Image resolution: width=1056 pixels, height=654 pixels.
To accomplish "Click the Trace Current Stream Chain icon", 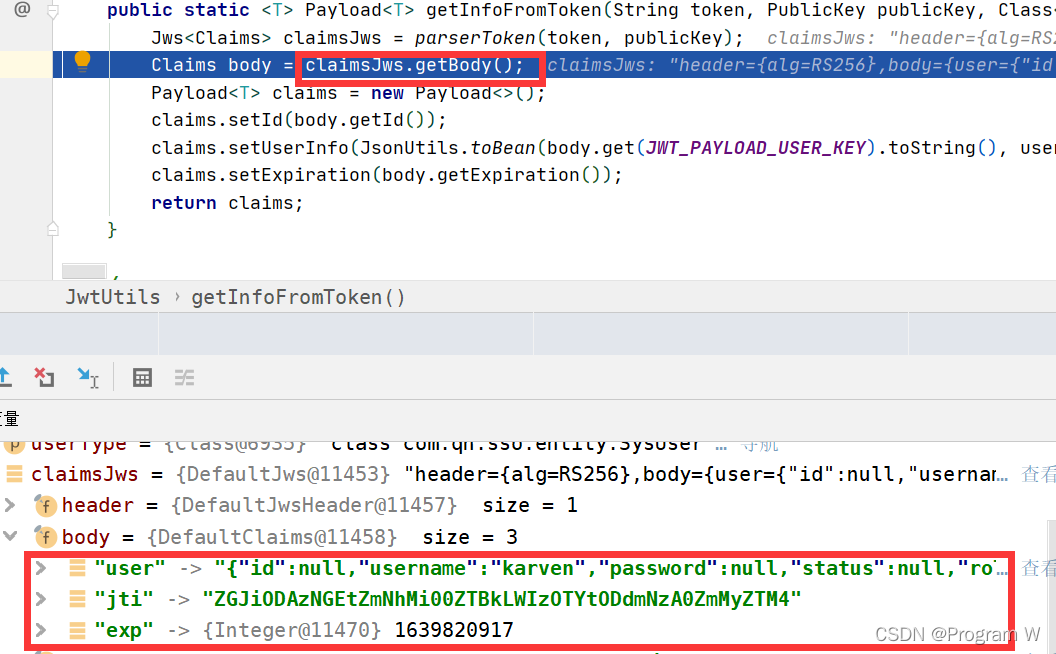I will click(x=184, y=378).
